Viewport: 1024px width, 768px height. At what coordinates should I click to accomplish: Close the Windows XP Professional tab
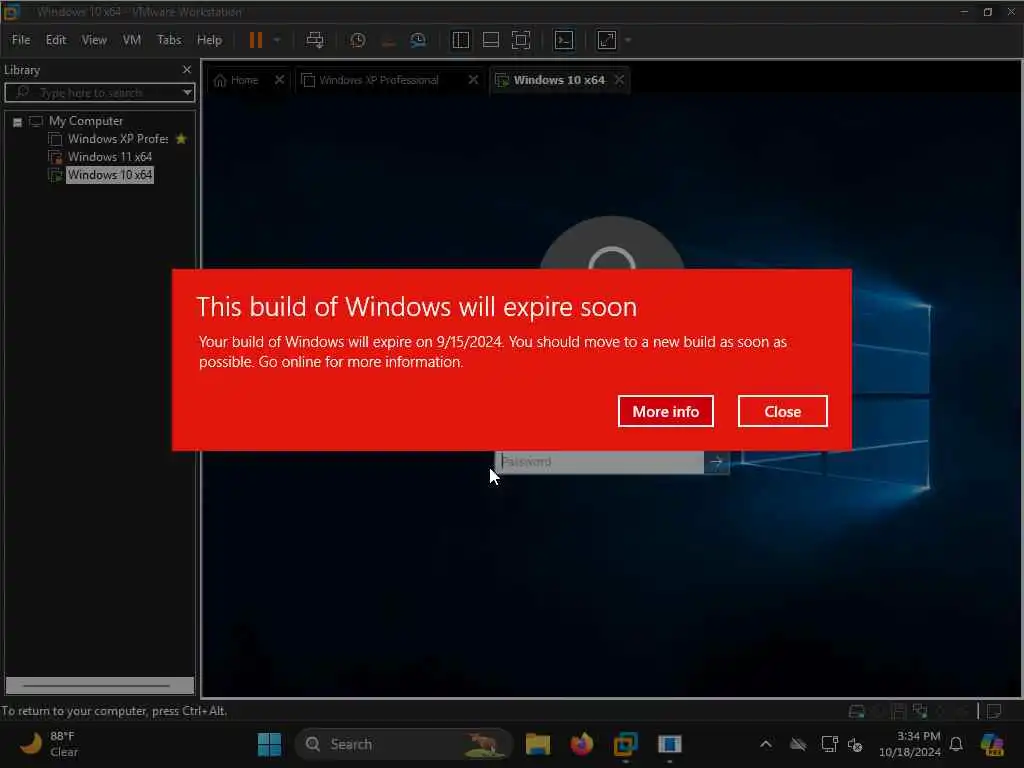click(473, 80)
